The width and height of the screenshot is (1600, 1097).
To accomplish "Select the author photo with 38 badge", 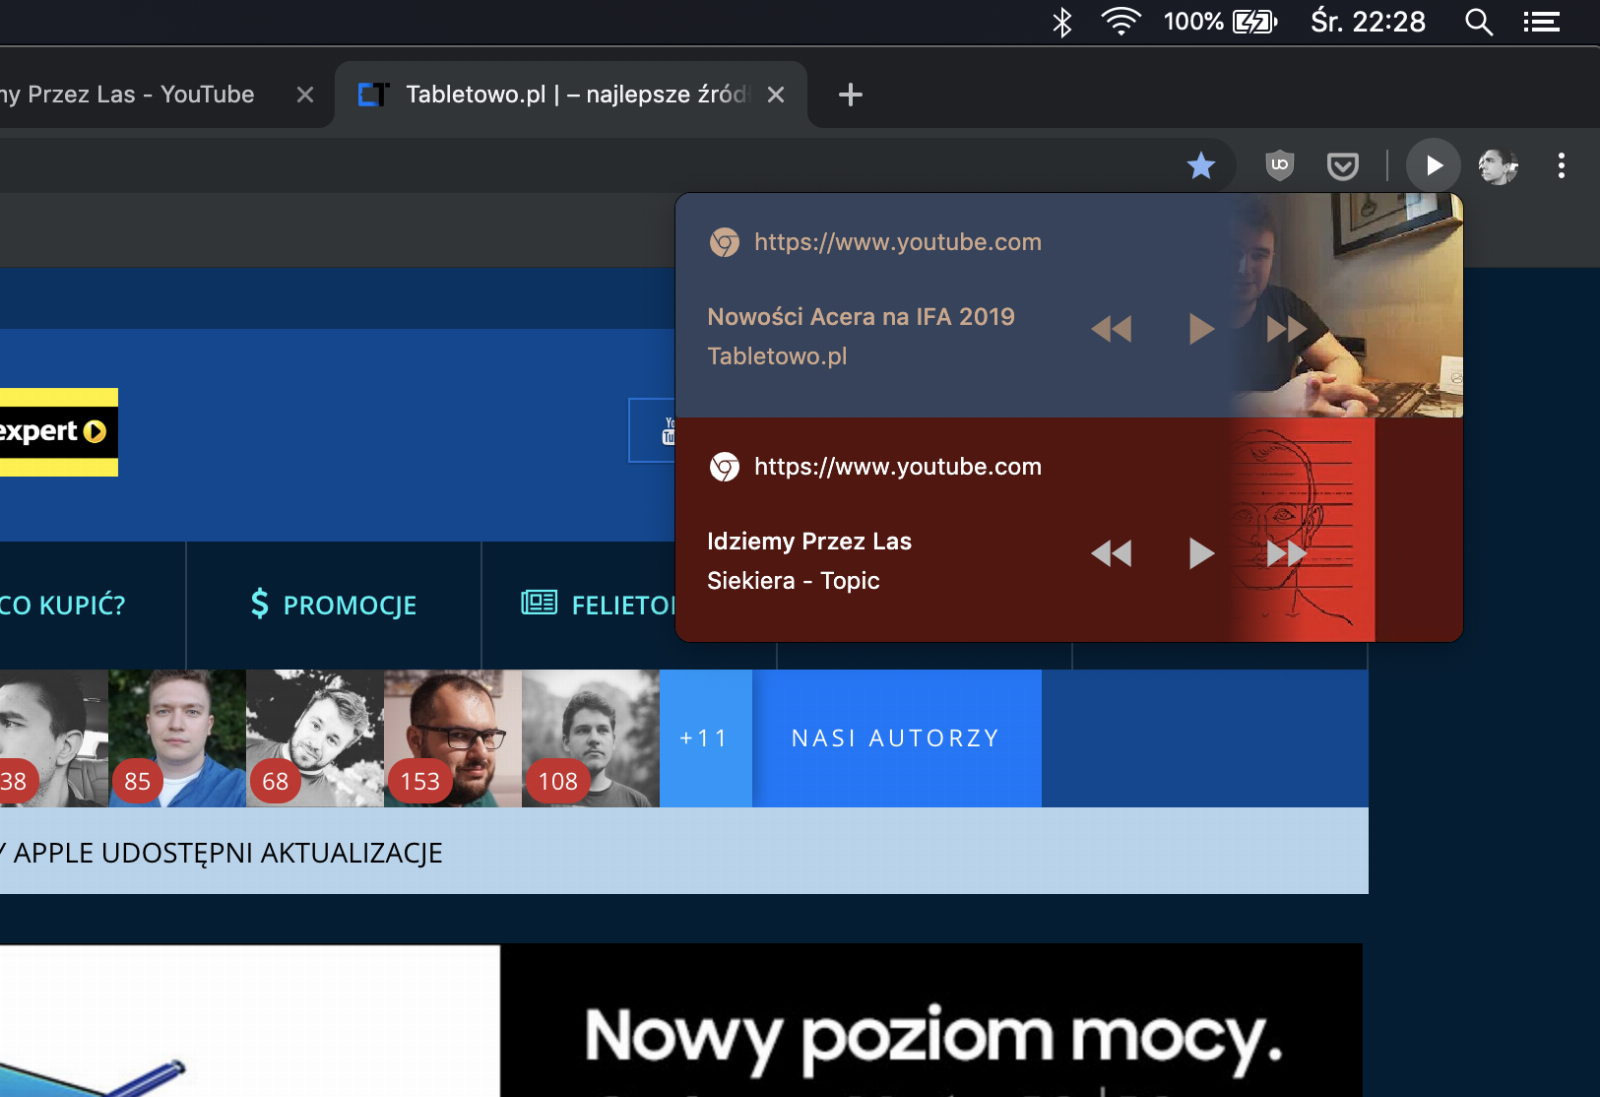I will pos(54,738).
